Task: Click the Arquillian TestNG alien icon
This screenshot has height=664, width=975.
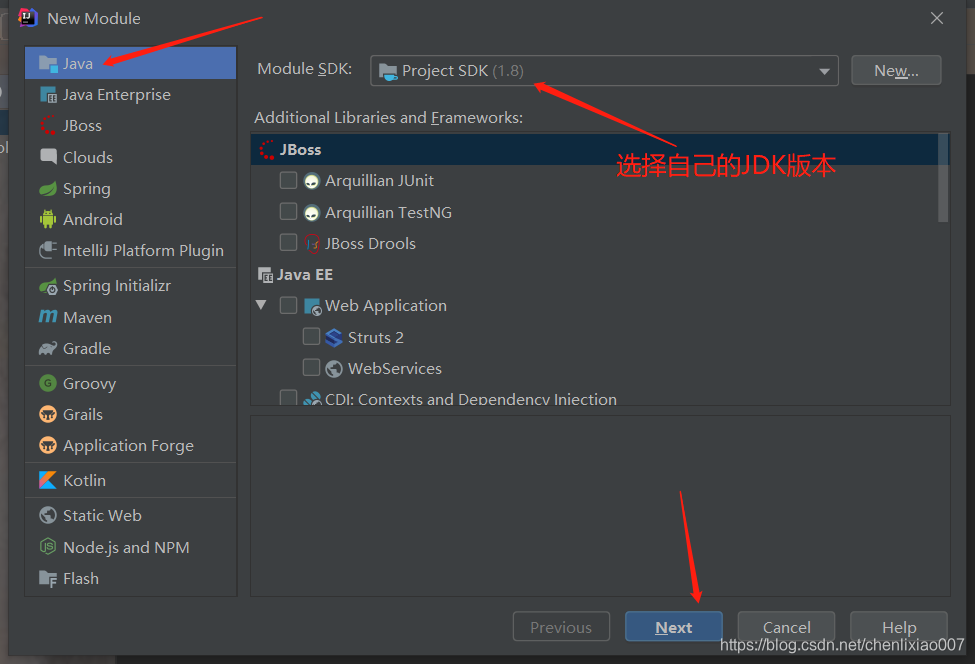Action: (312, 213)
